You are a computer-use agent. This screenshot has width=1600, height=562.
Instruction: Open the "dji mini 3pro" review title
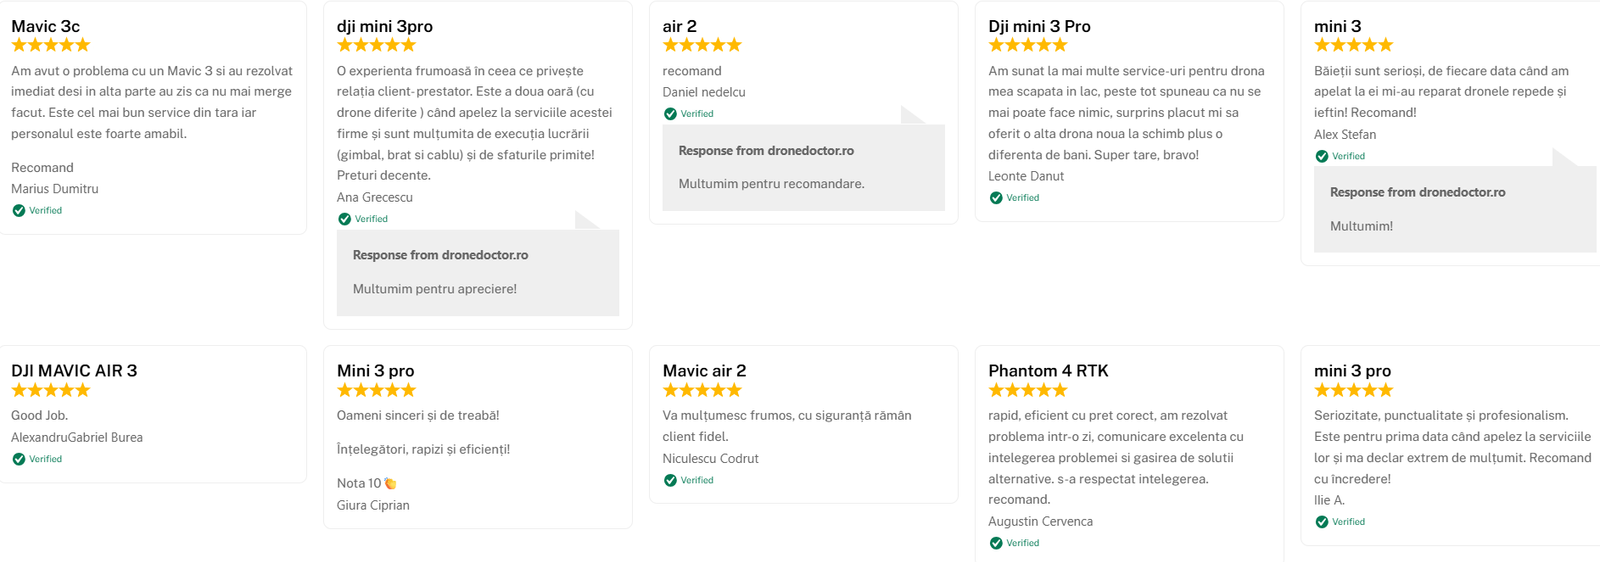coord(385,26)
